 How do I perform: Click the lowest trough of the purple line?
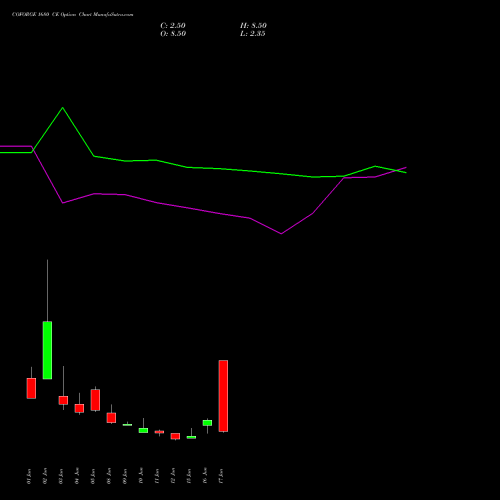tap(281, 234)
